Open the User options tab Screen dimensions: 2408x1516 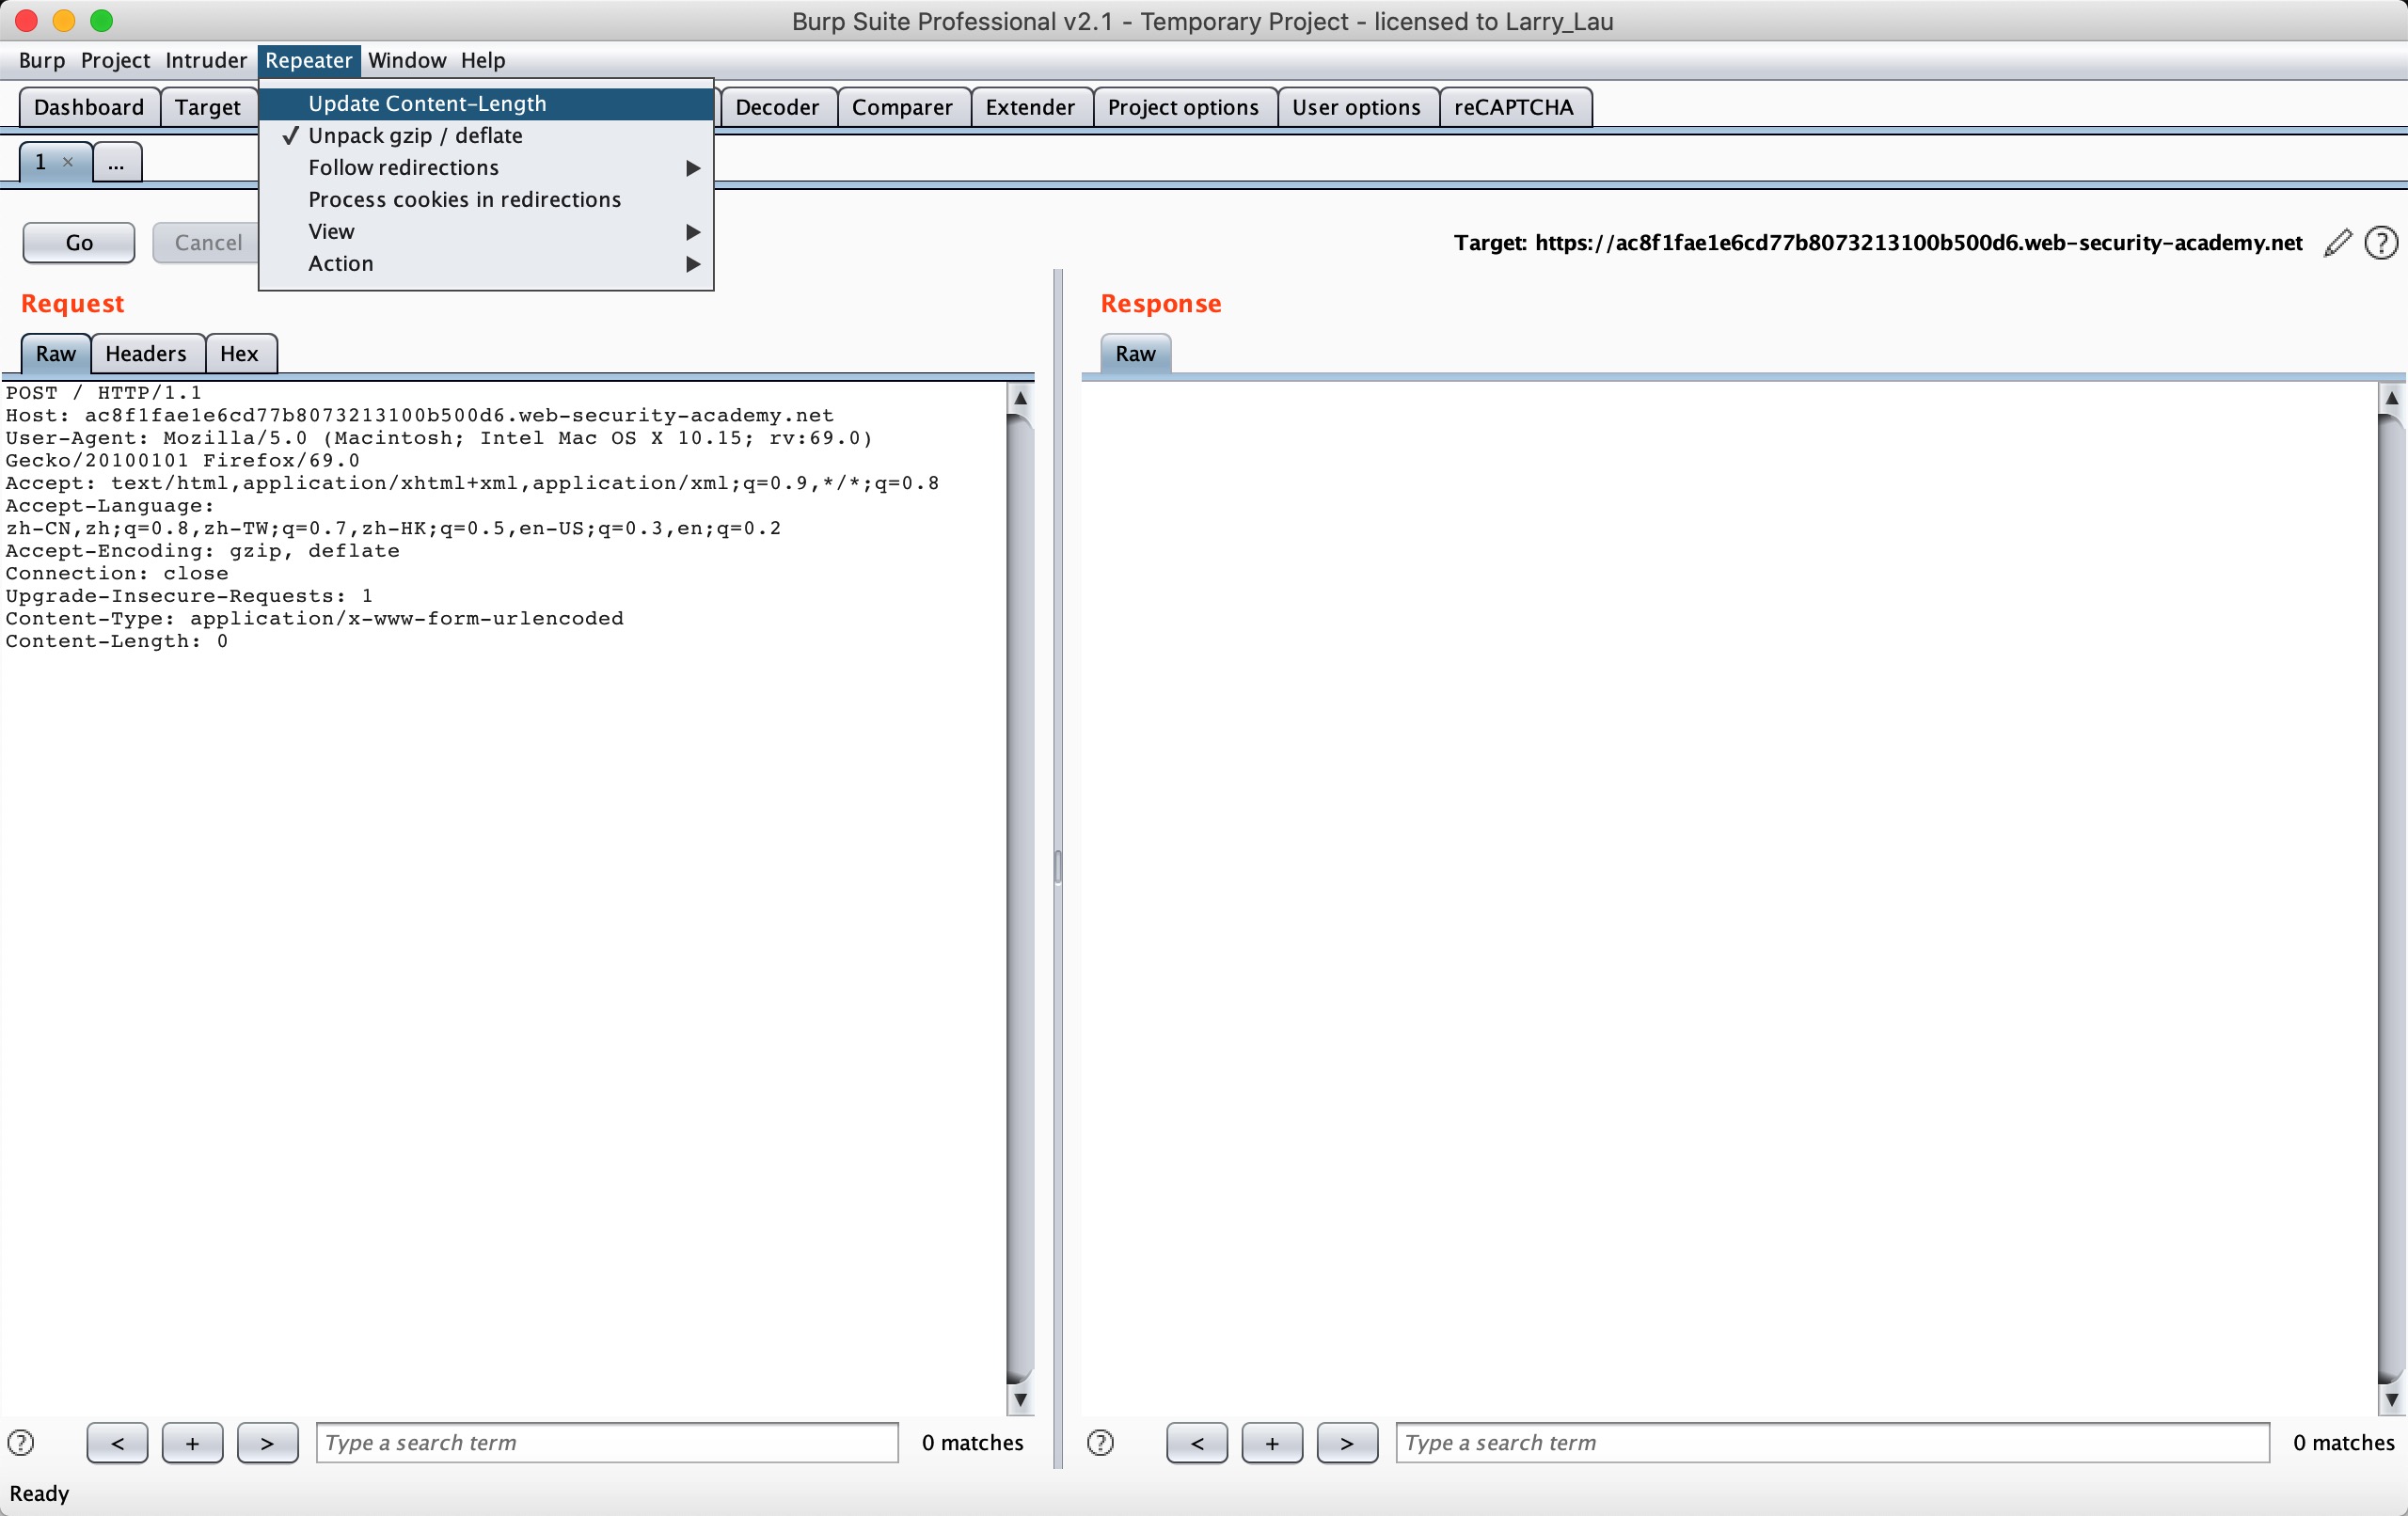[1356, 107]
